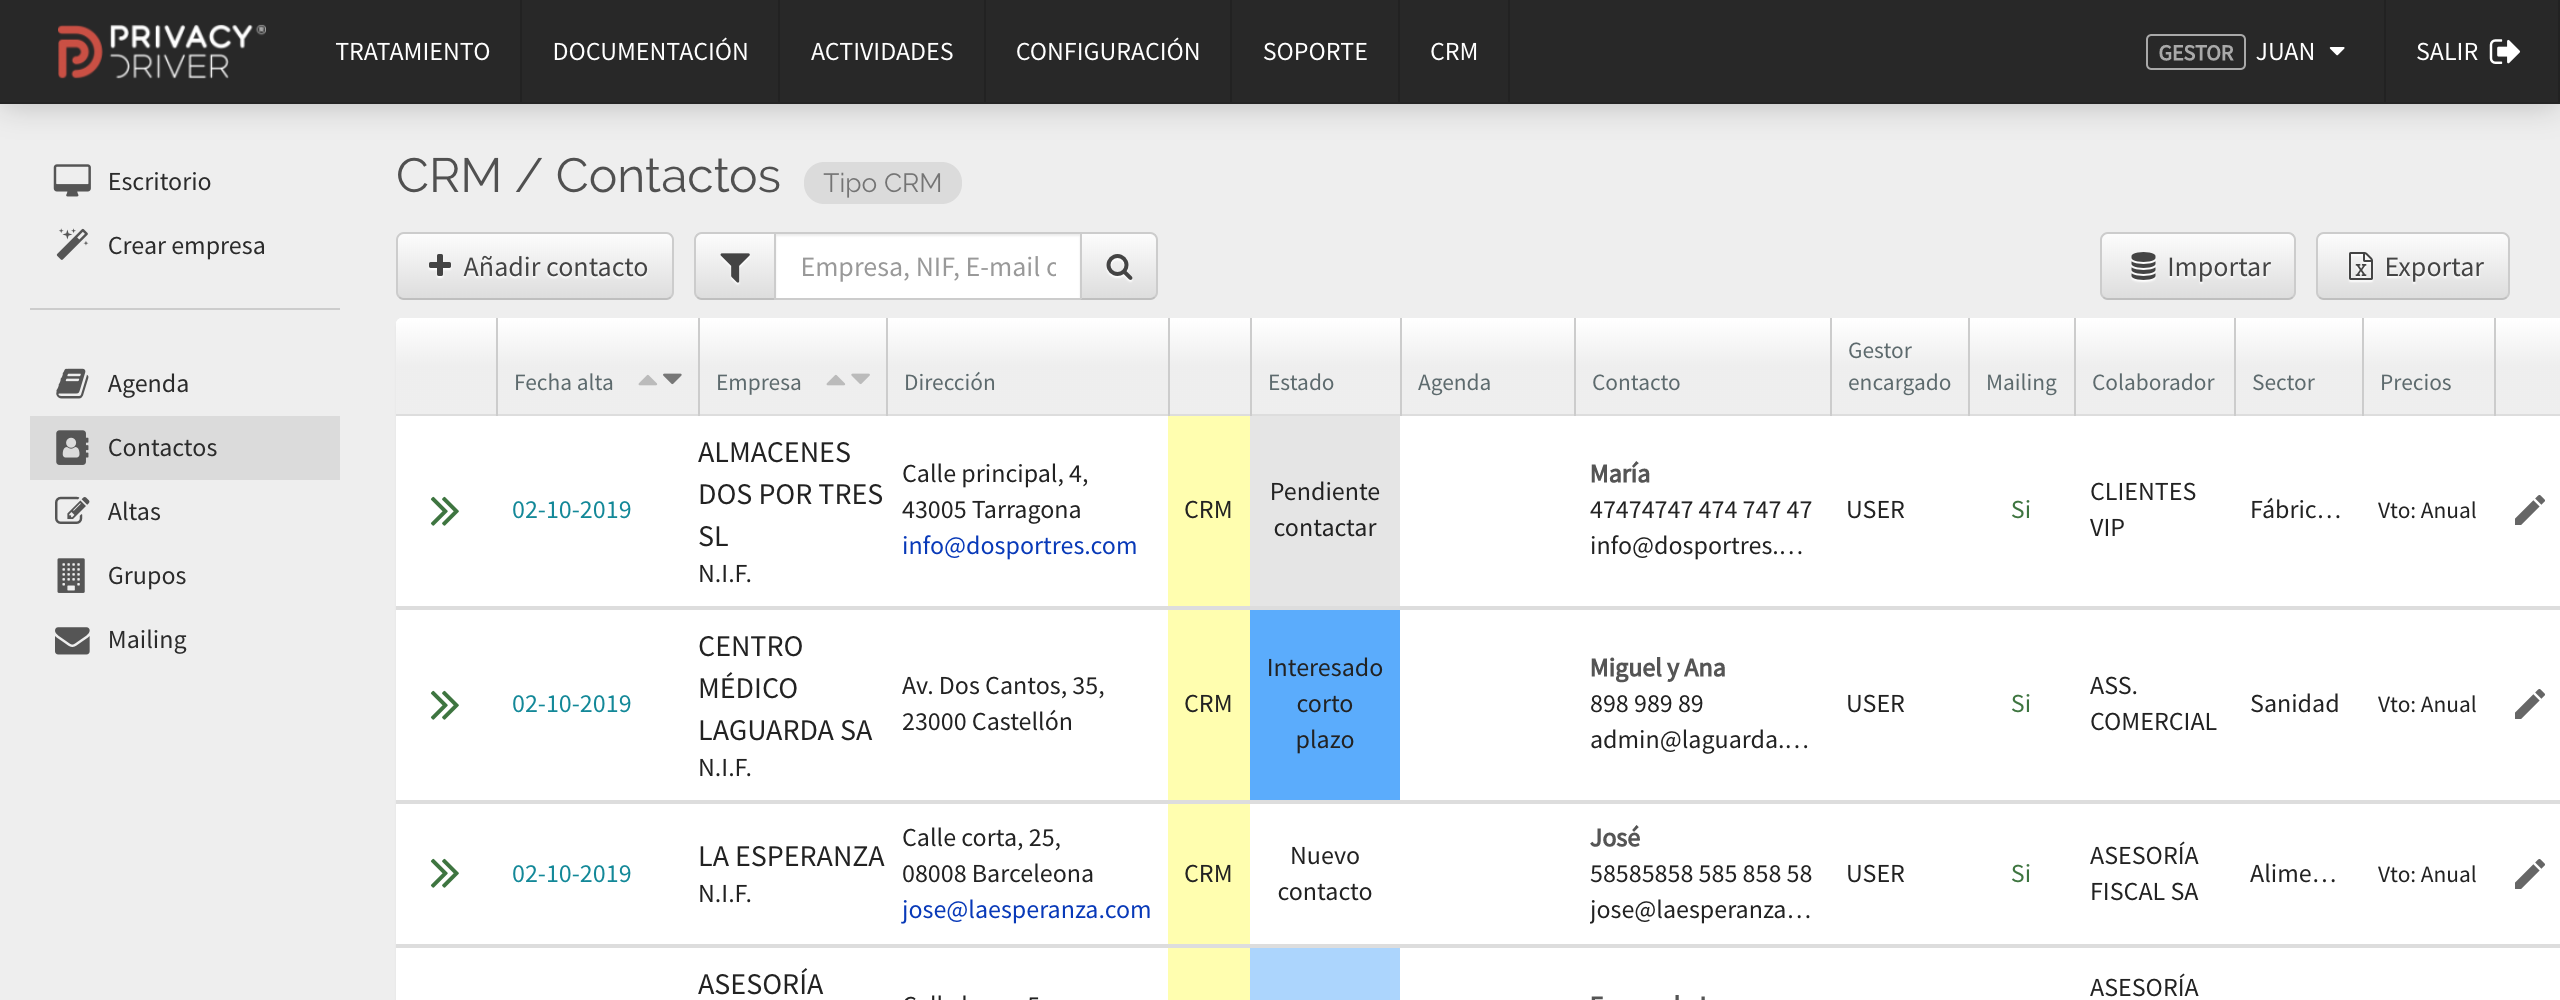2560x1000 pixels.
Task: Open the CONFIGURACIÓN menu
Action: [x=1107, y=52]
